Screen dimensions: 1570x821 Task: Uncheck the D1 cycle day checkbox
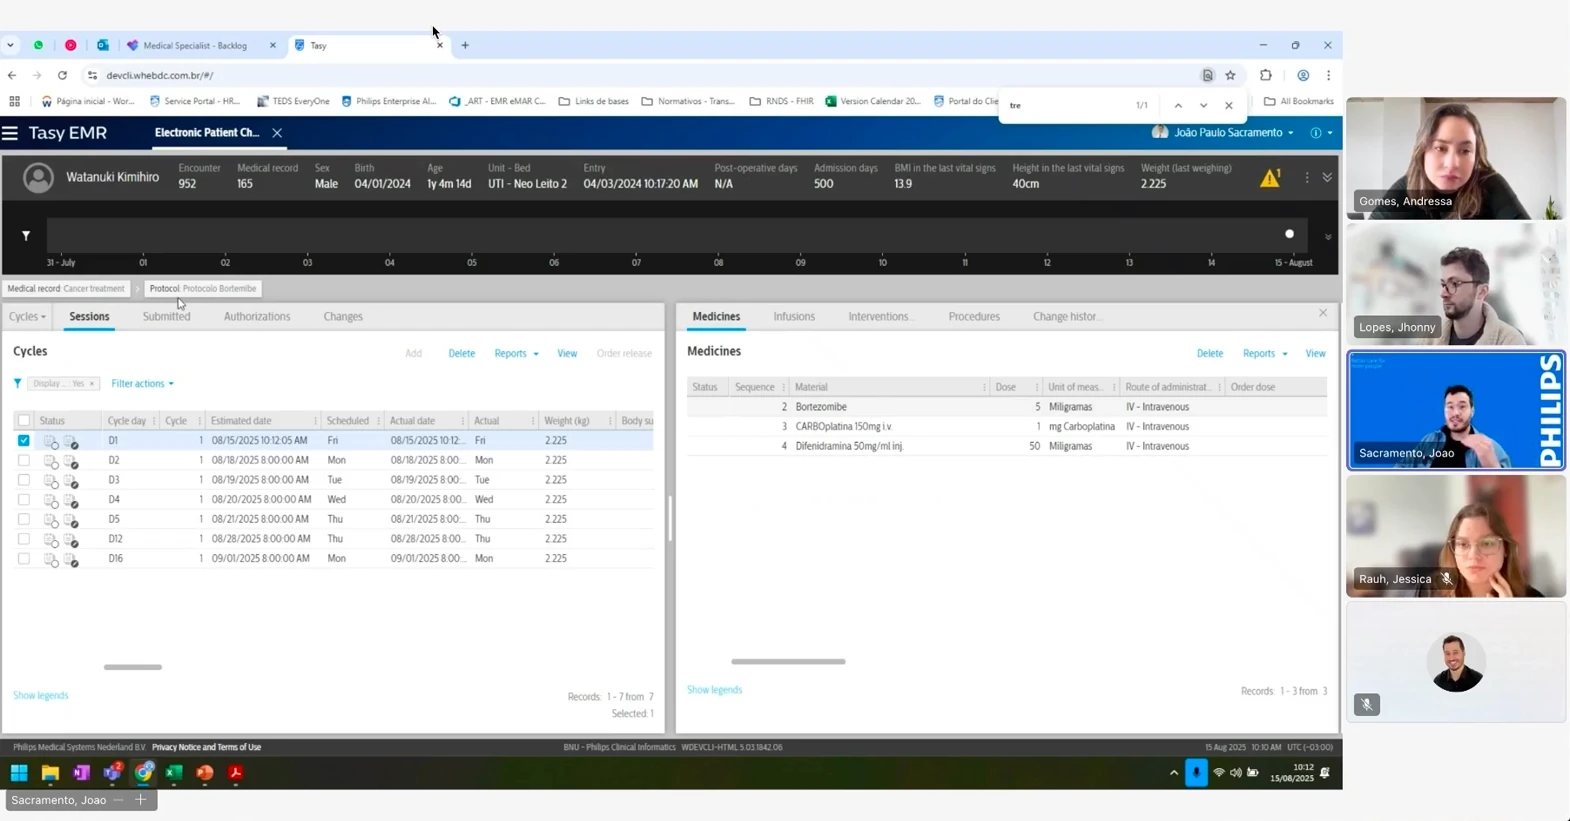(x=23, y=440)
